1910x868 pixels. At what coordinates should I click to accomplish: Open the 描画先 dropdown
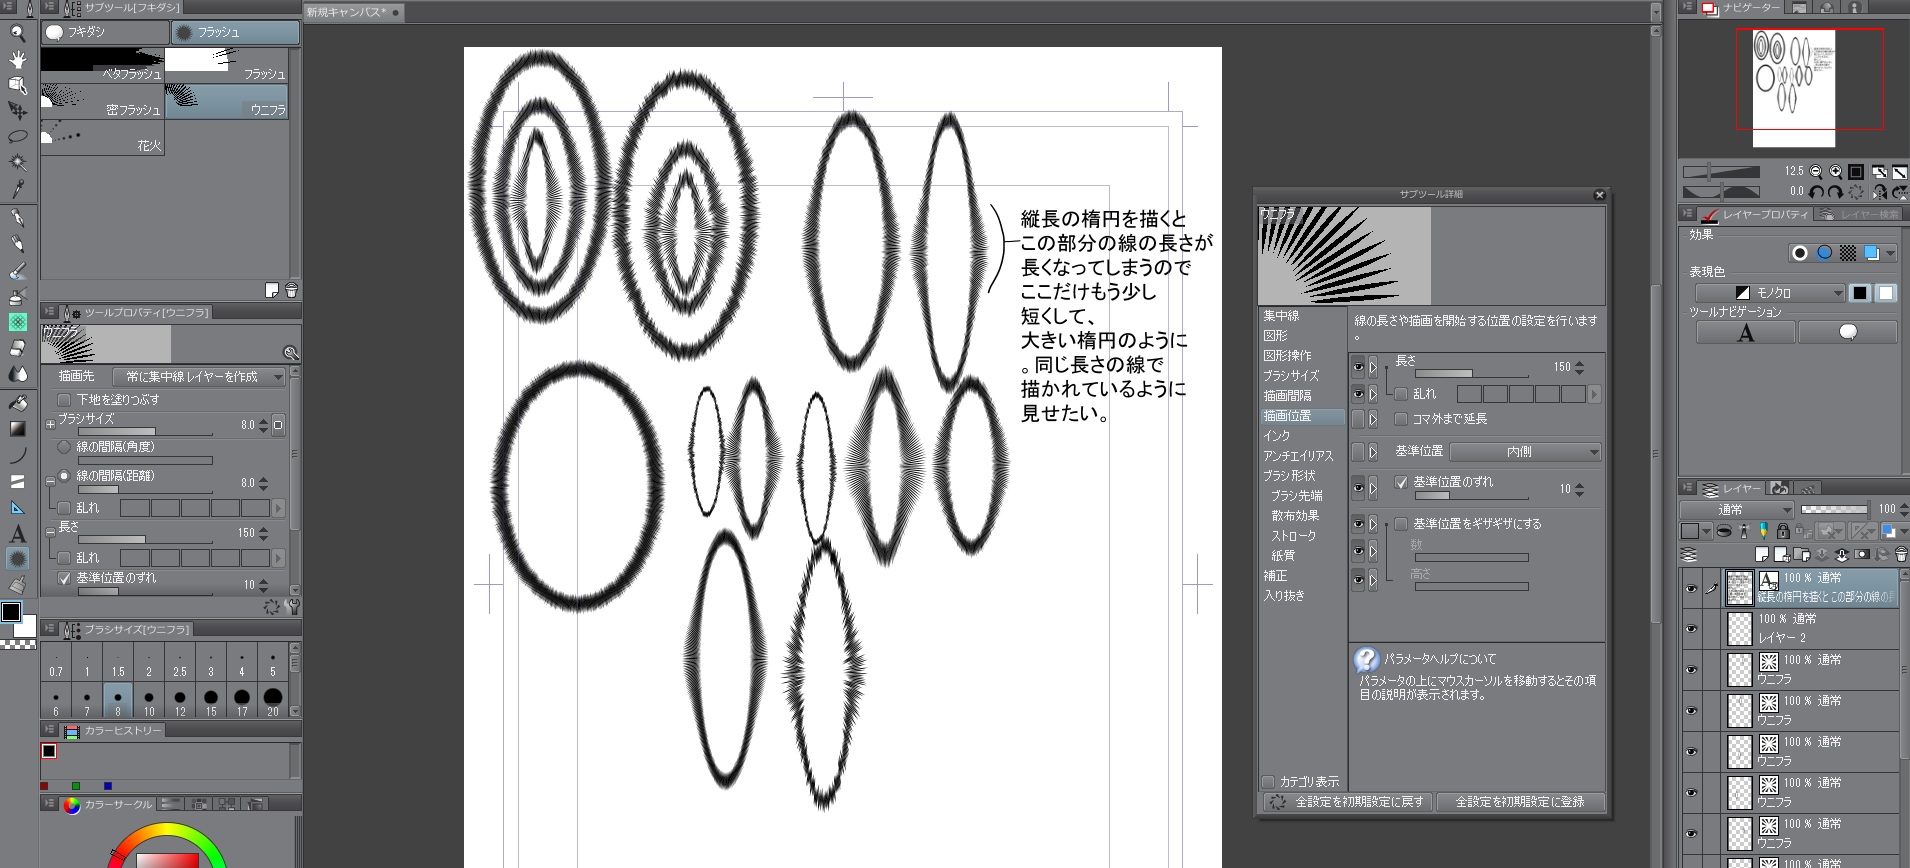click(199, 377)
